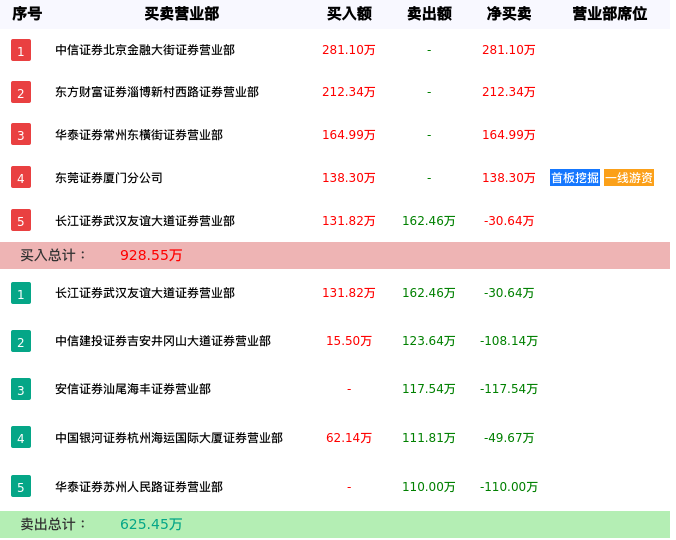Click the 买入额 column header
This screenshot has width=676, height=540.
pos(349,14)
